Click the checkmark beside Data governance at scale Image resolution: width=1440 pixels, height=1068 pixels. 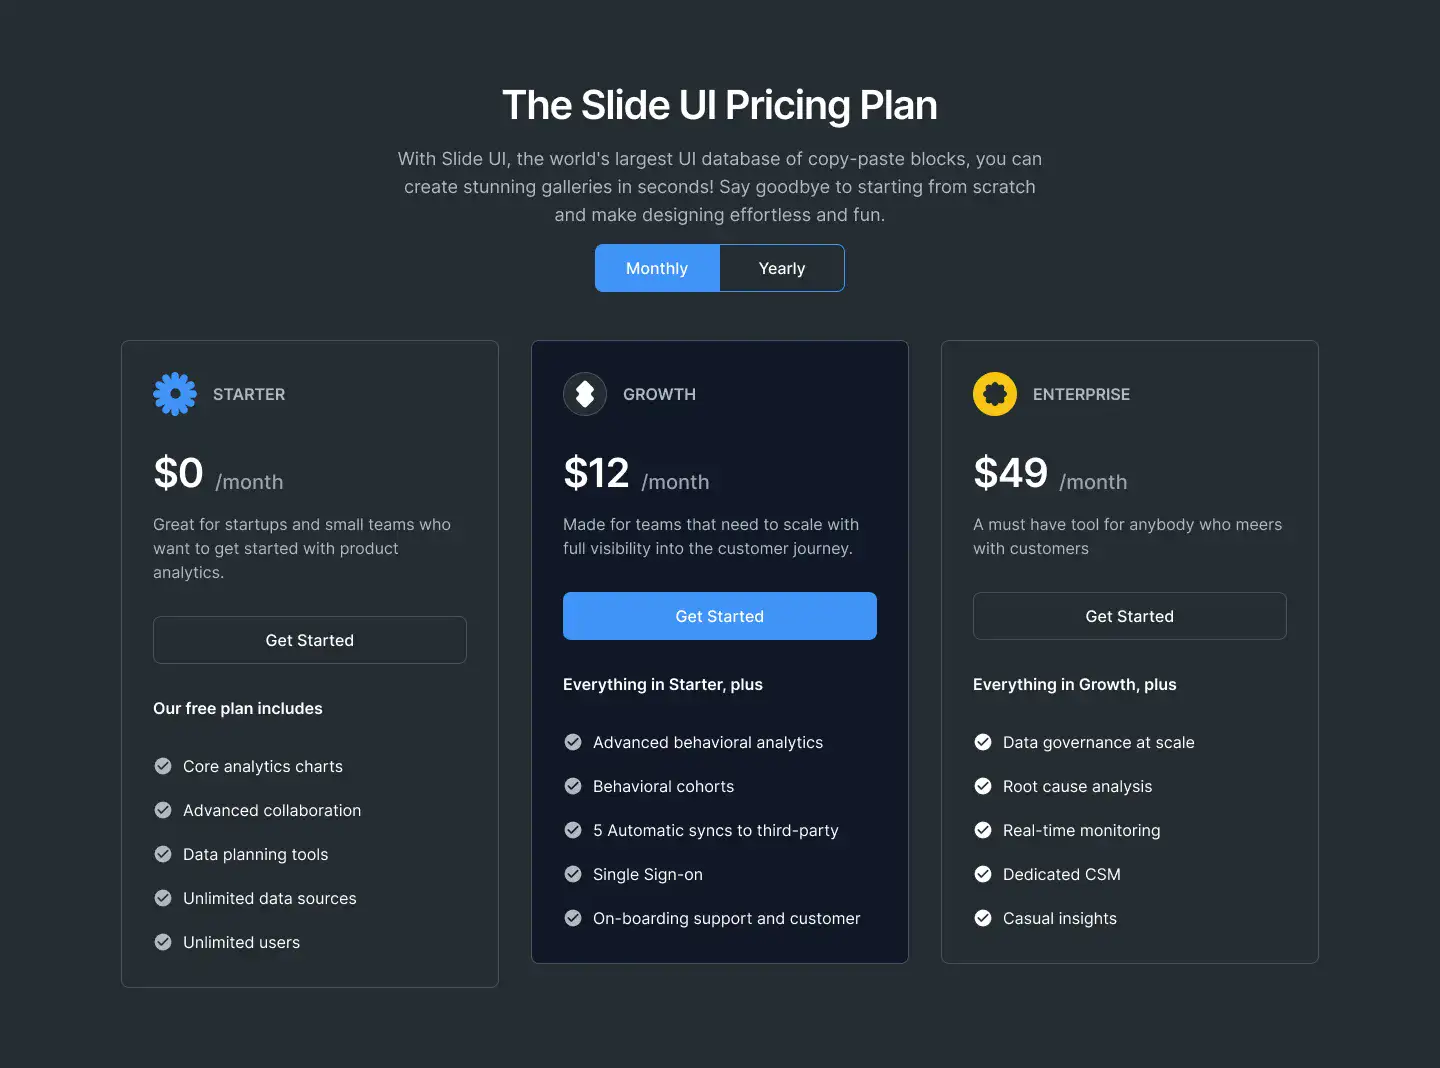(x=983, y=742)
